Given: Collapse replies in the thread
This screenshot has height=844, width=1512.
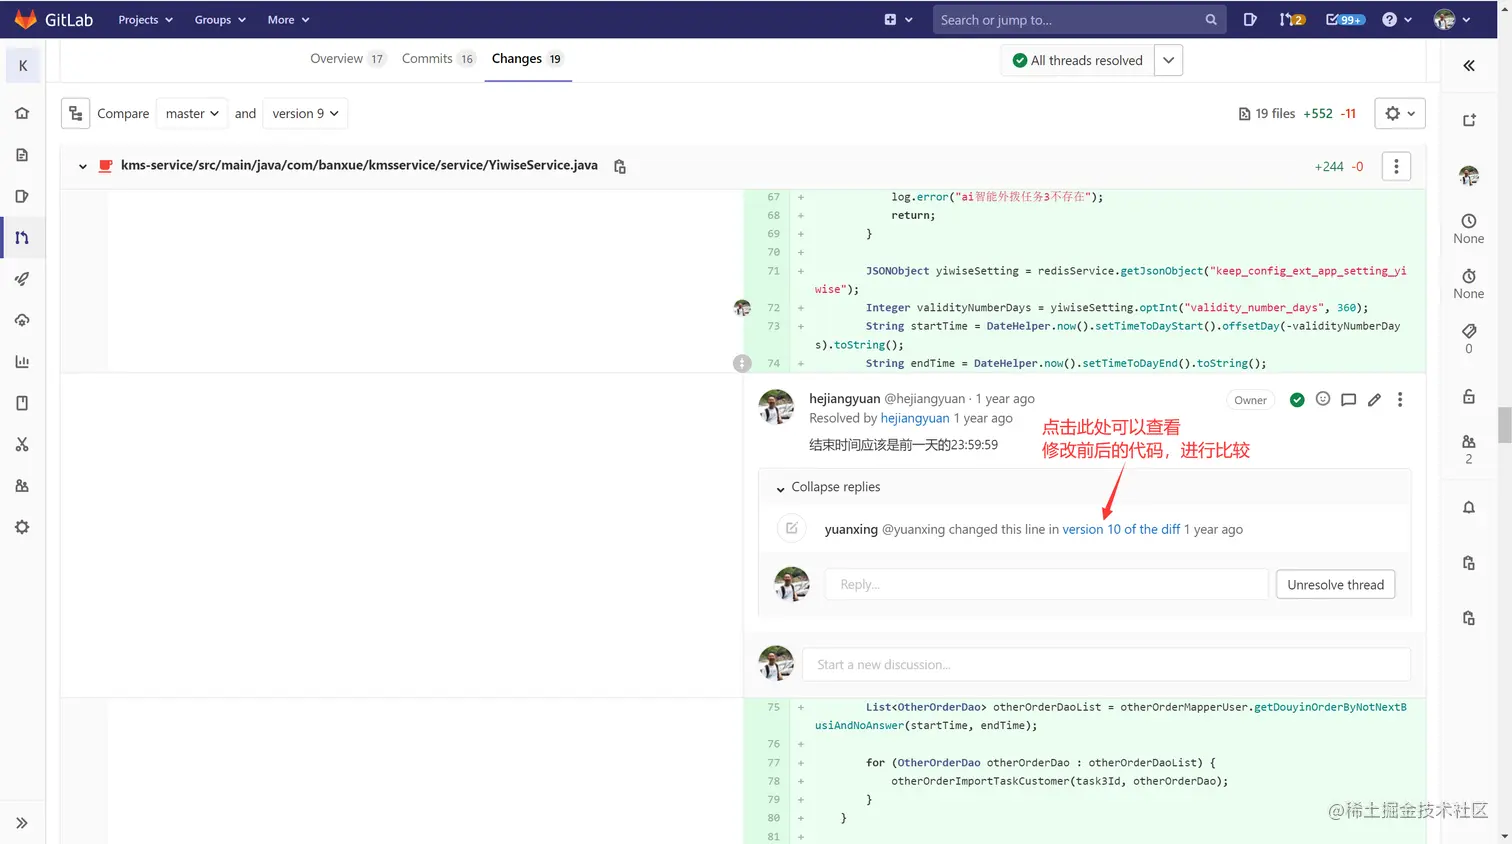Looking at the screenshot, I should (x=828, y=487).
